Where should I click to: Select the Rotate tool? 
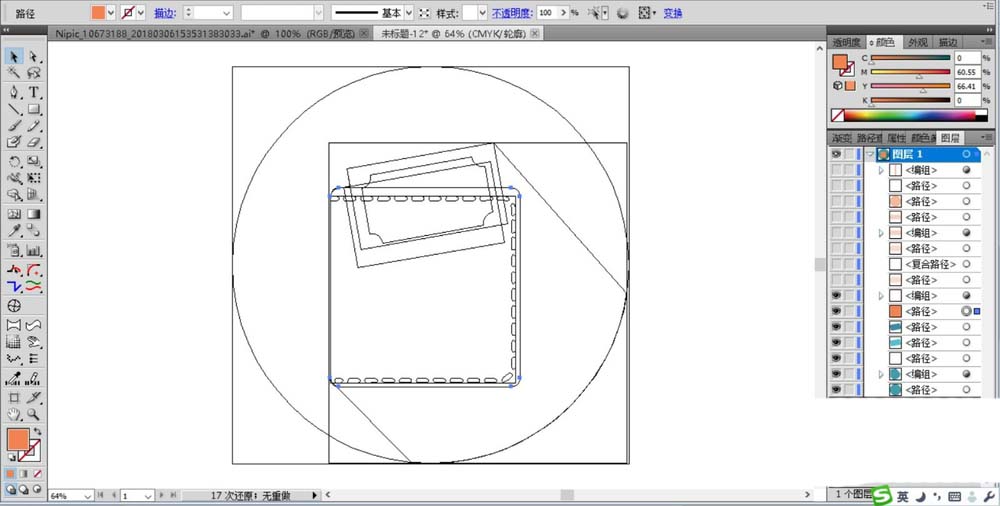click(x=13, y=162)
